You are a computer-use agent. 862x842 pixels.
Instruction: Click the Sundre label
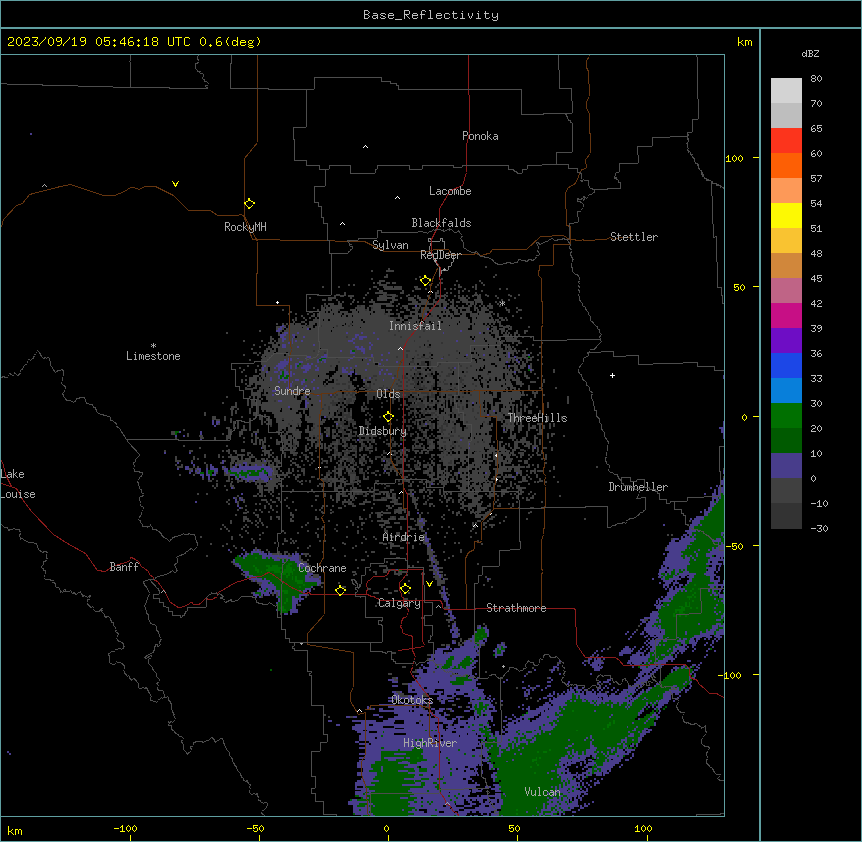292,391
